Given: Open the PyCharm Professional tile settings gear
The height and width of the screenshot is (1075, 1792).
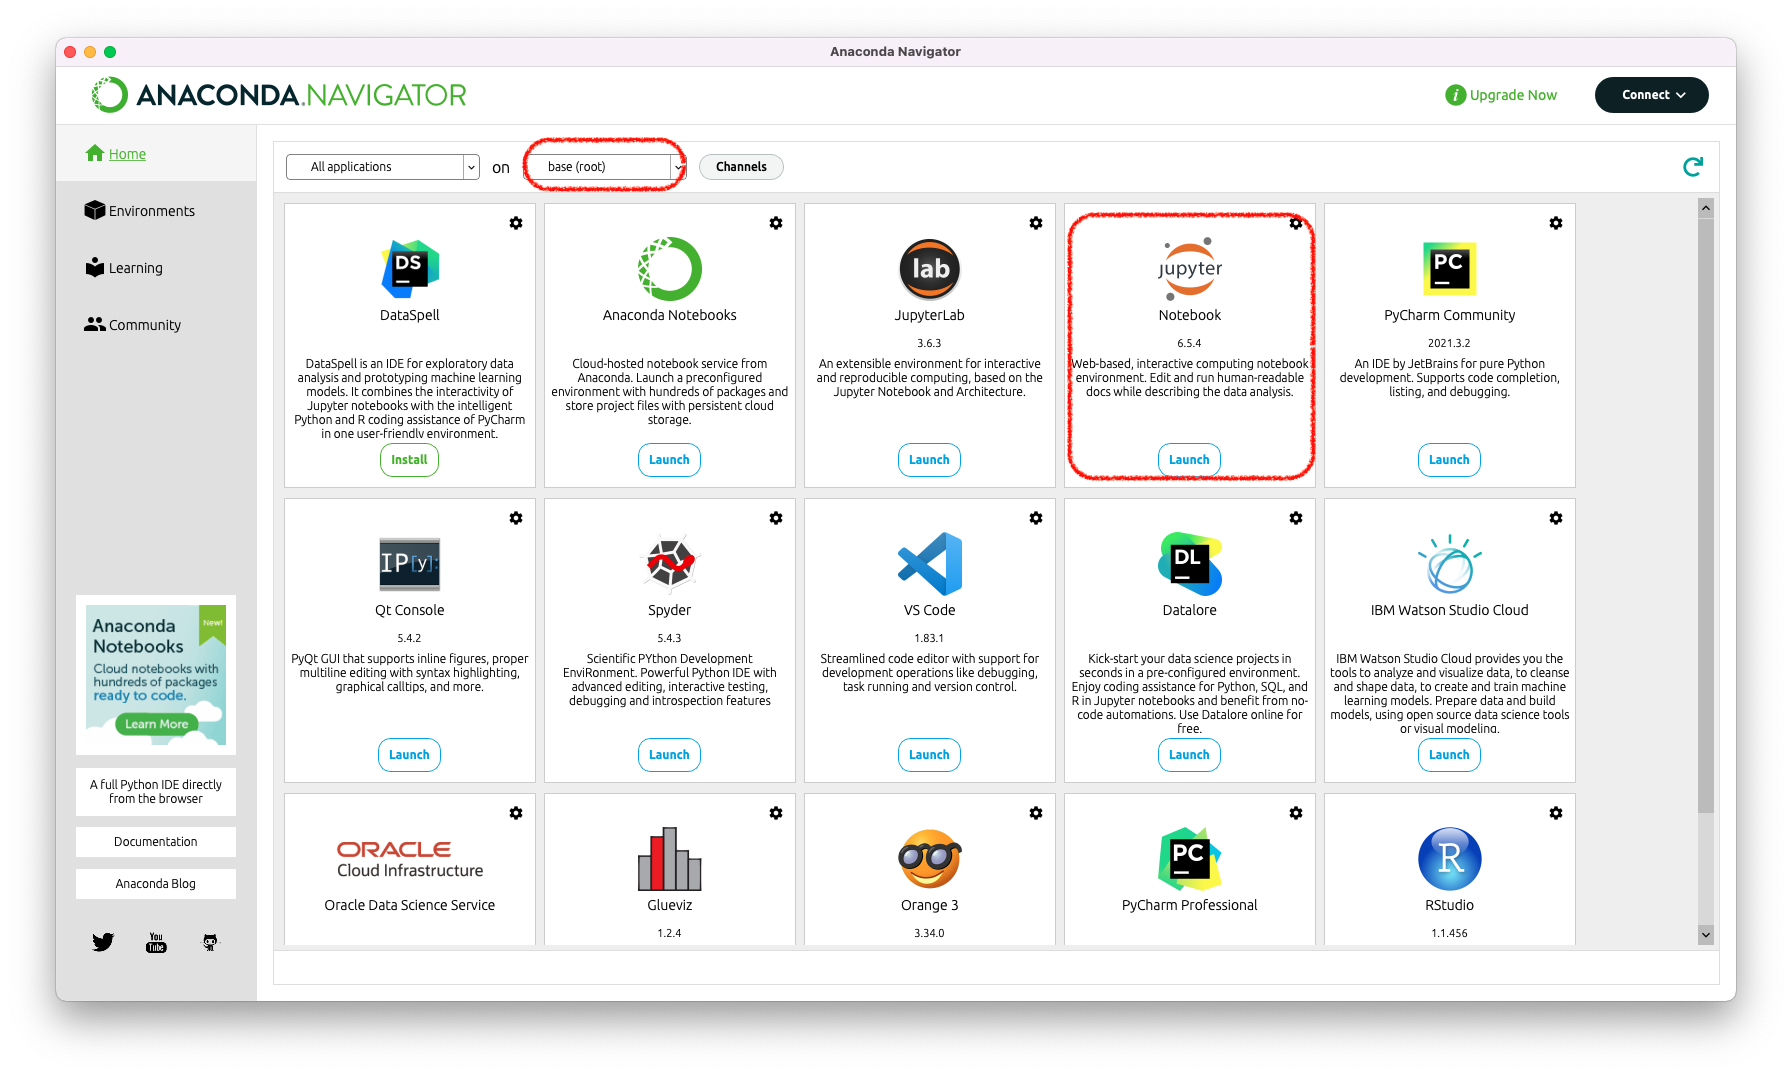Looking at the screenshot, I should (x=1296, y=813).
